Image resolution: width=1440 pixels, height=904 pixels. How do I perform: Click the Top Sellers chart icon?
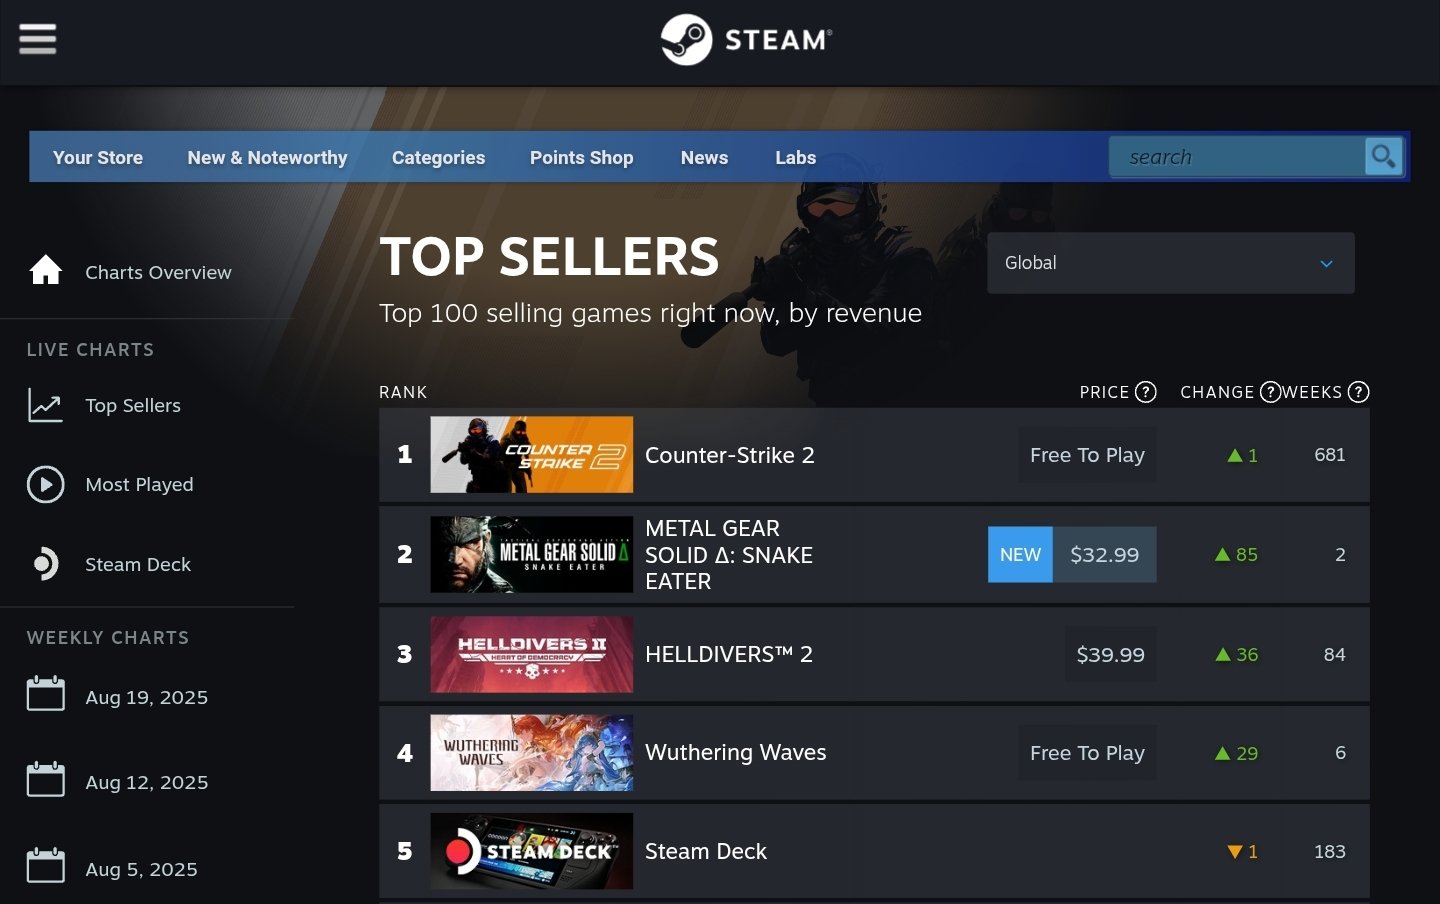46,405
